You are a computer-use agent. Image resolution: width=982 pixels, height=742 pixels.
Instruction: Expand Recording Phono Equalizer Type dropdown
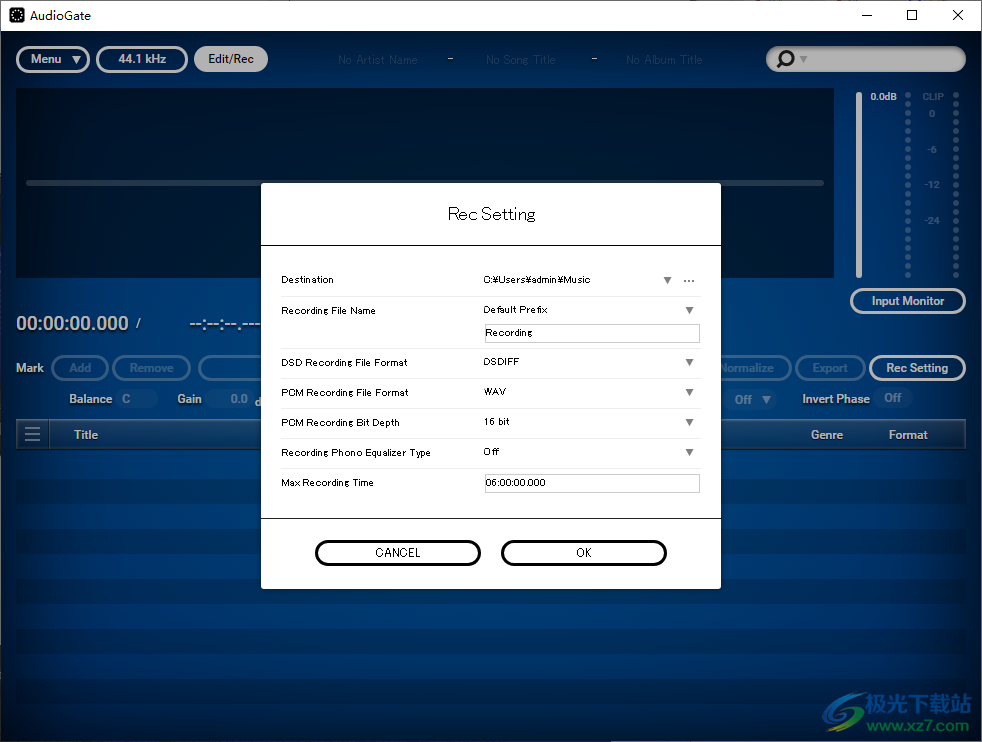point(689,453)
